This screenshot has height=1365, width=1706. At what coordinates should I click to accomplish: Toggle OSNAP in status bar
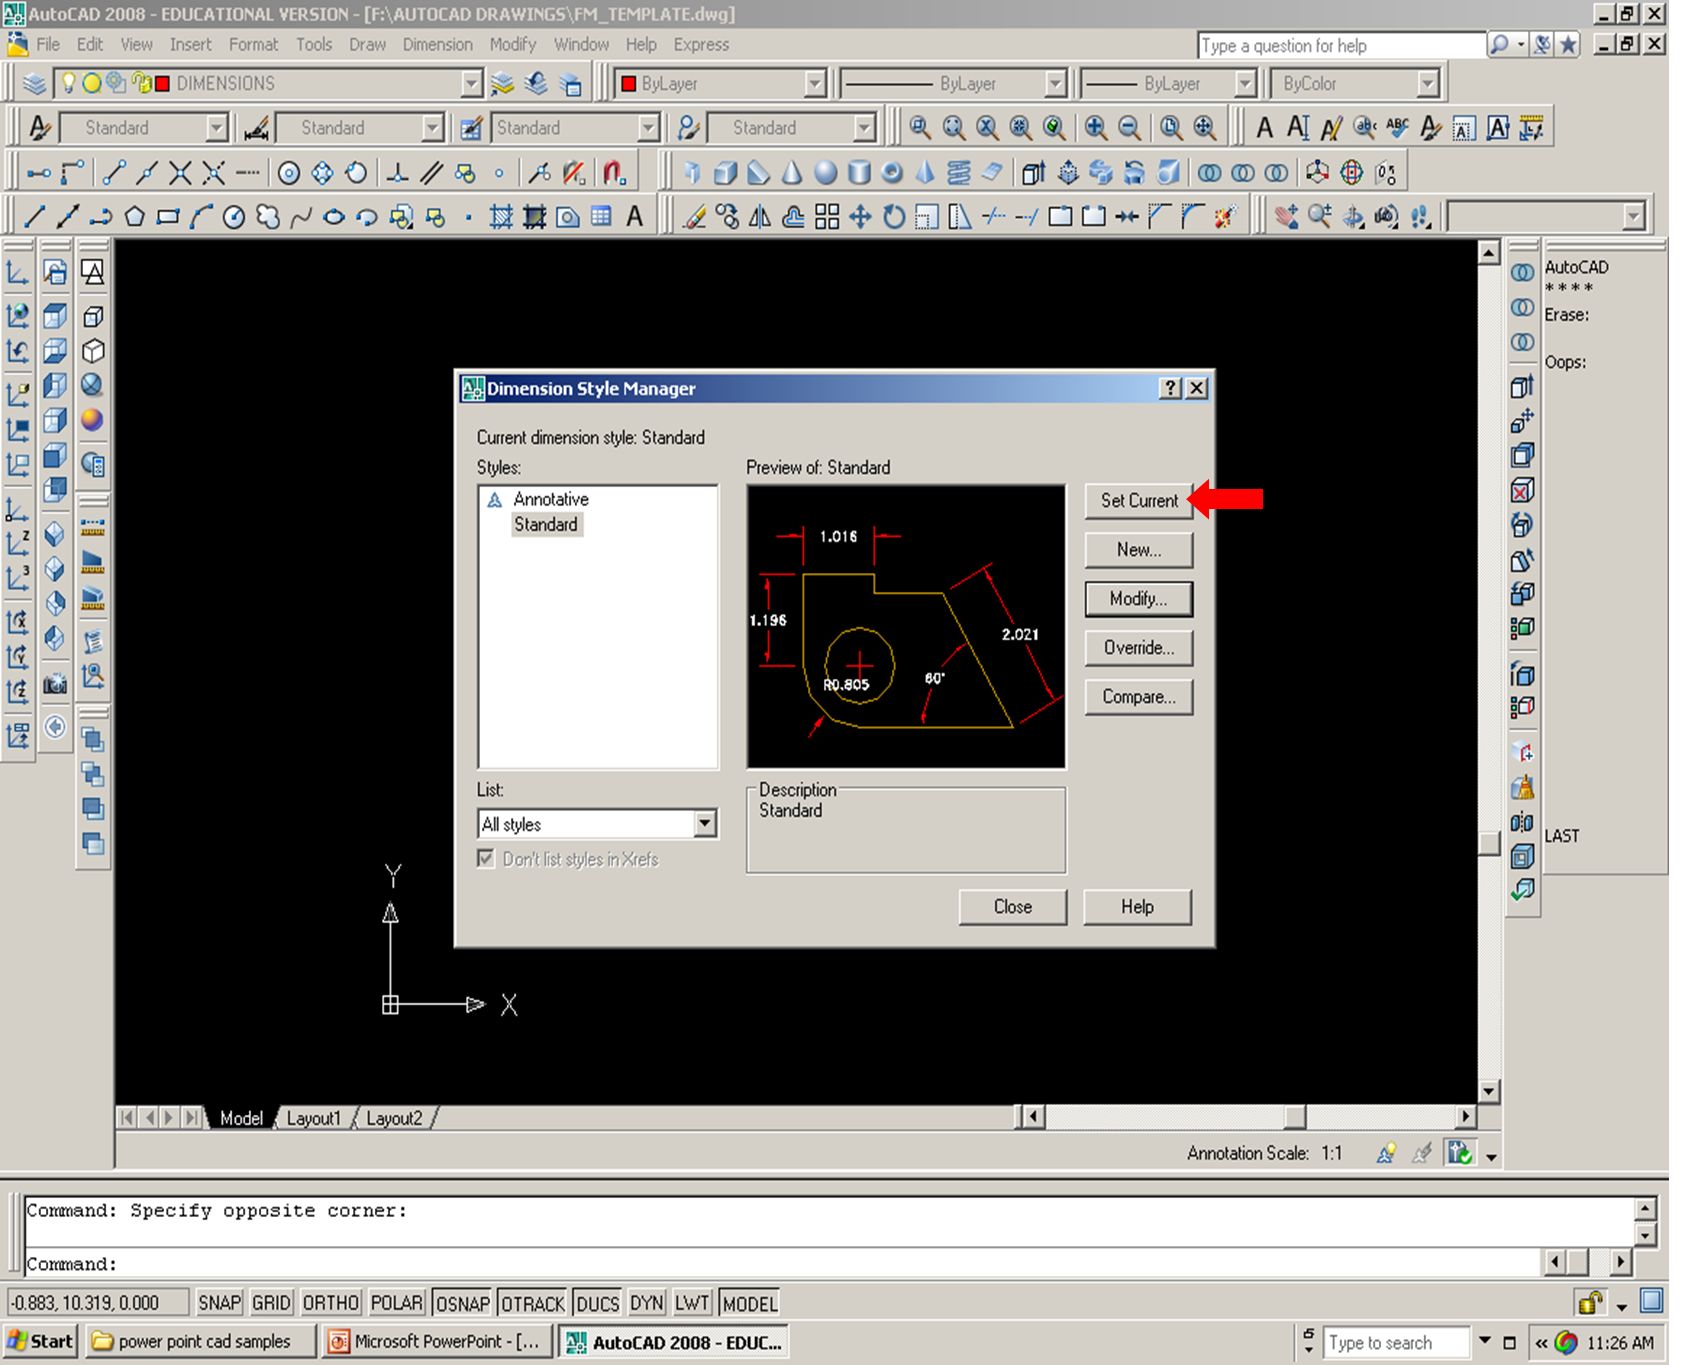pyautogui.click(x=463, y=1303)
